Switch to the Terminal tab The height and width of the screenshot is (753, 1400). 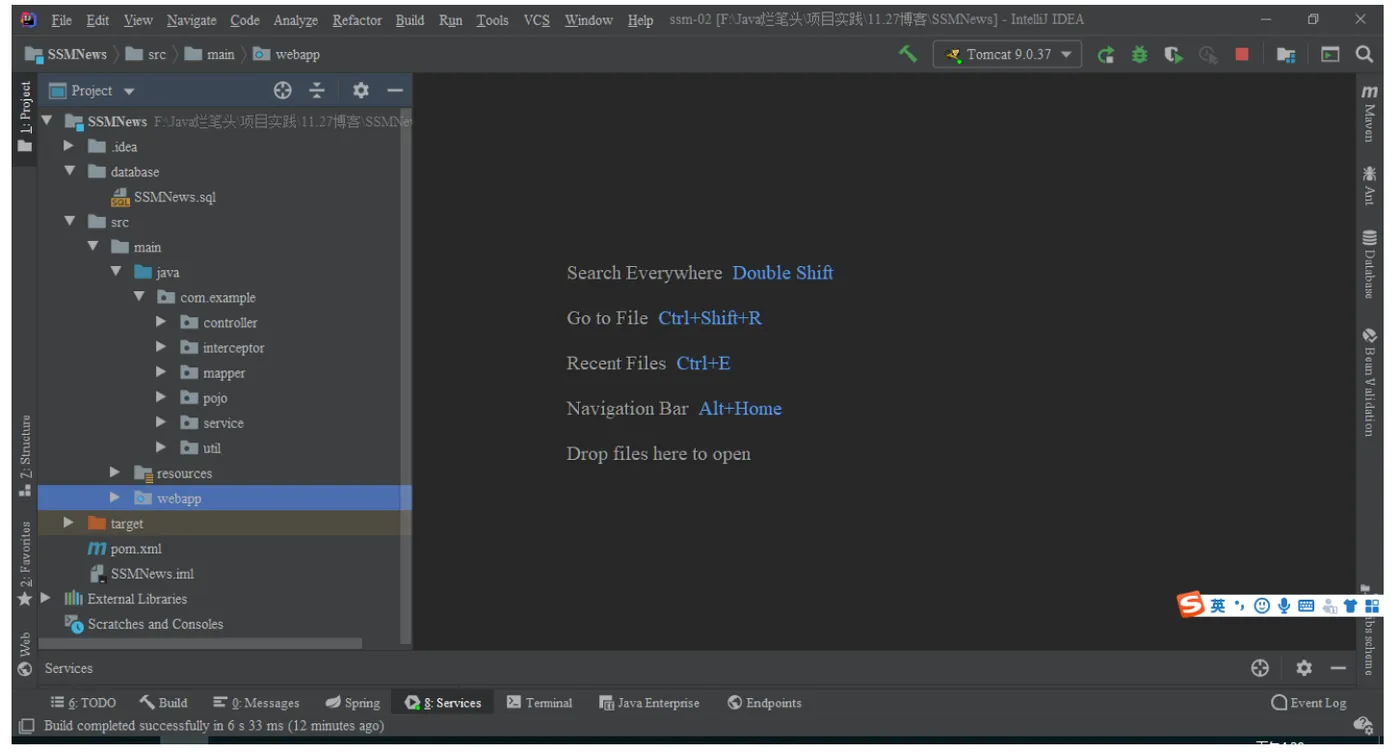pos(539,703)
